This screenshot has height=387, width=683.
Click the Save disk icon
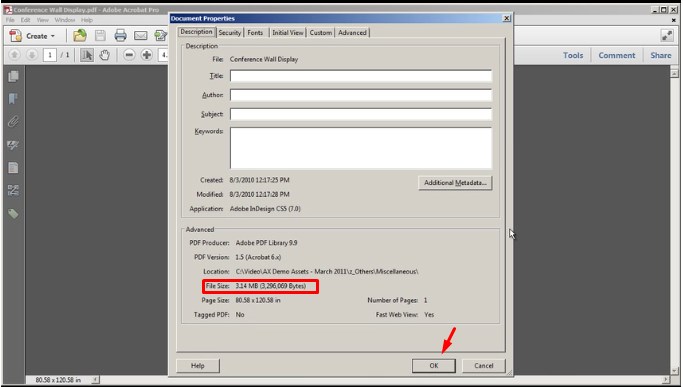(x=100, y=36)
